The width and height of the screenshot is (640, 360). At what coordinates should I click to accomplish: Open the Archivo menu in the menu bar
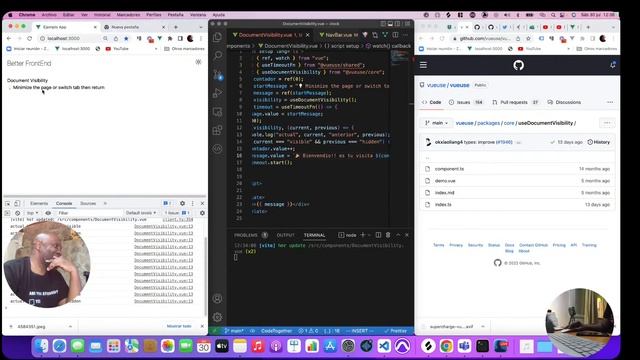pos(49,15)
